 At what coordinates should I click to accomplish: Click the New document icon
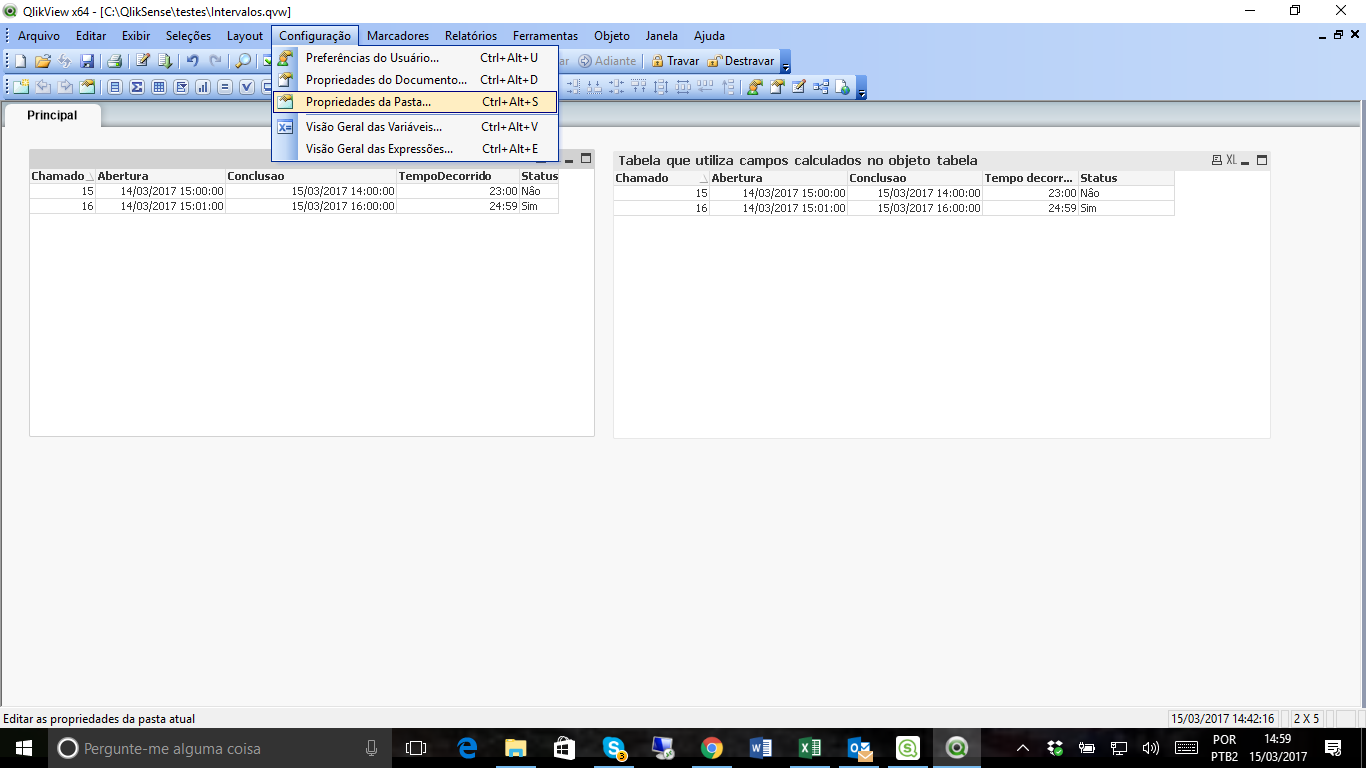click(x=20, y=61)
